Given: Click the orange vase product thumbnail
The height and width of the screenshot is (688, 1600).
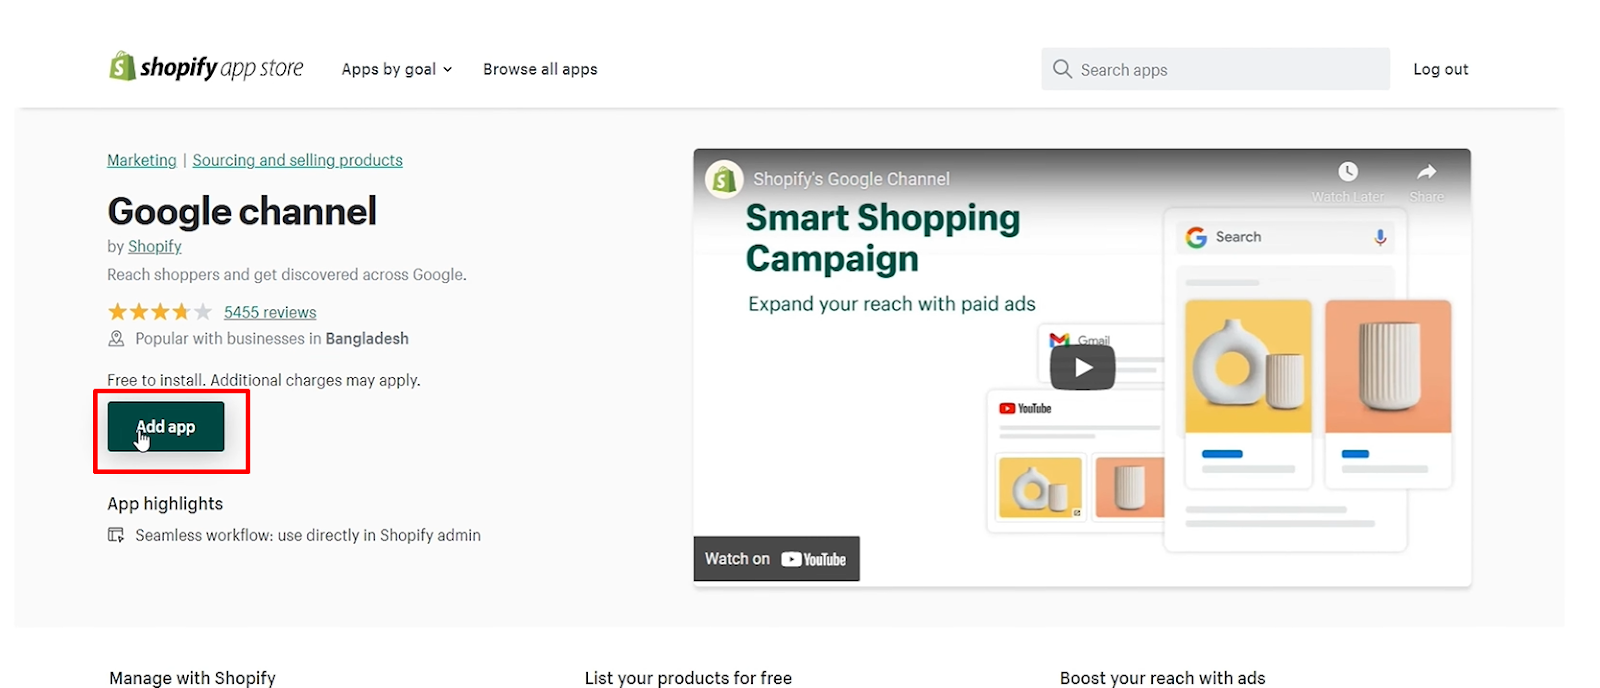Looking at the screenshot, I should pyautogui.click(x=1388, y=366).
